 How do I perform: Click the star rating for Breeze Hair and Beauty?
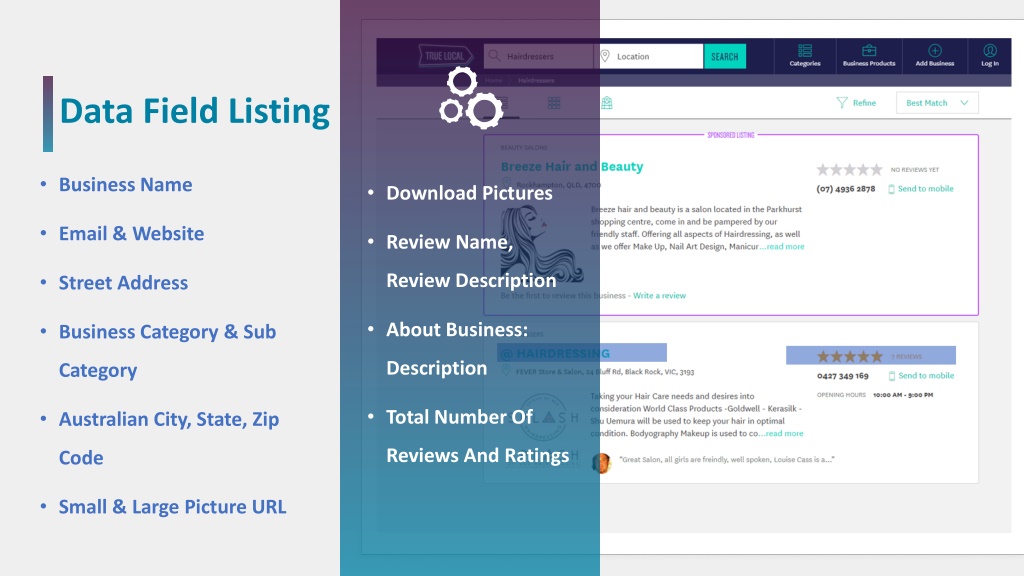point(849,170)
